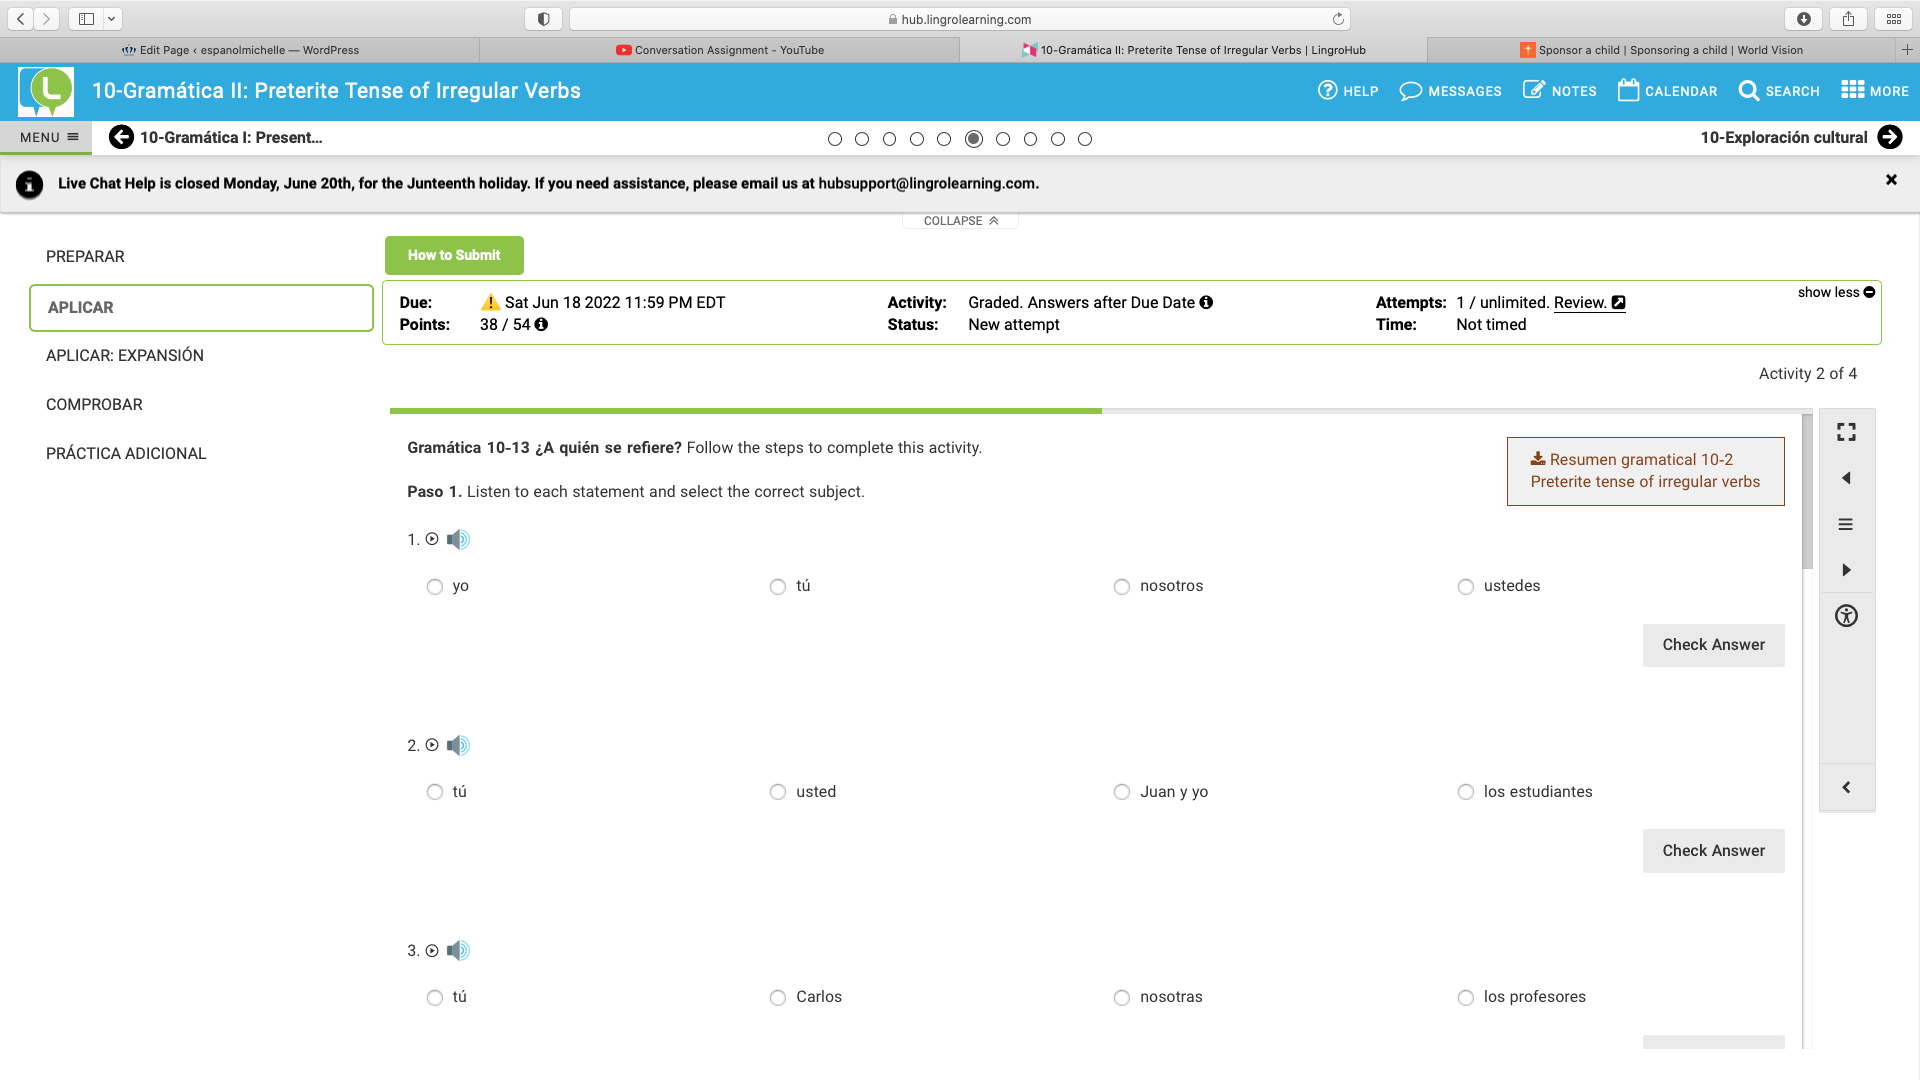1920x1080 pixels.
Task: Select 'Juan y yo' for question 2
Action: (1122, 792)
